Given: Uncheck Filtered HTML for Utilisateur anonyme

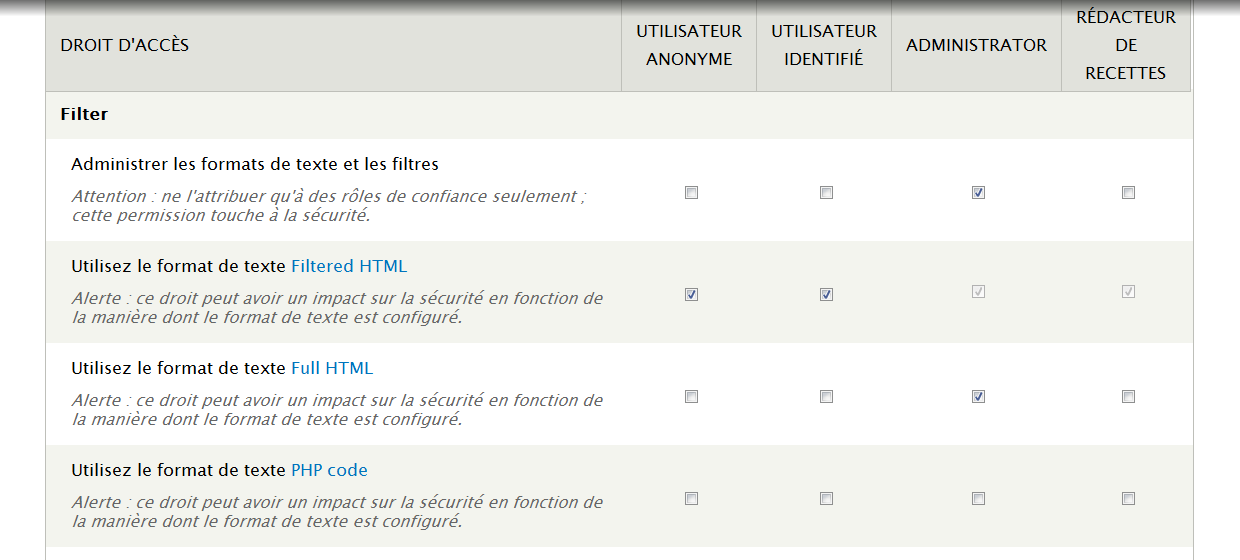Looking at the screenshot, I should tap(691, 295).
